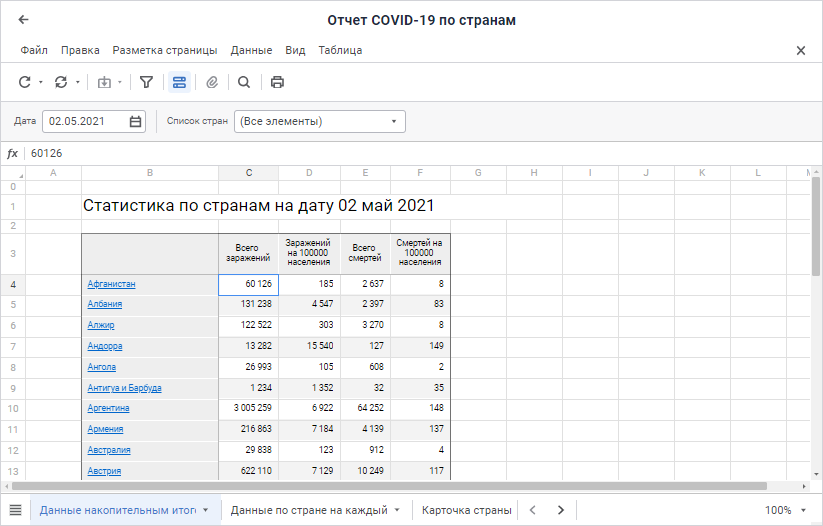The image size is (823, 526).
Task: Select cell with value 15 540
Action: point(310,346)
